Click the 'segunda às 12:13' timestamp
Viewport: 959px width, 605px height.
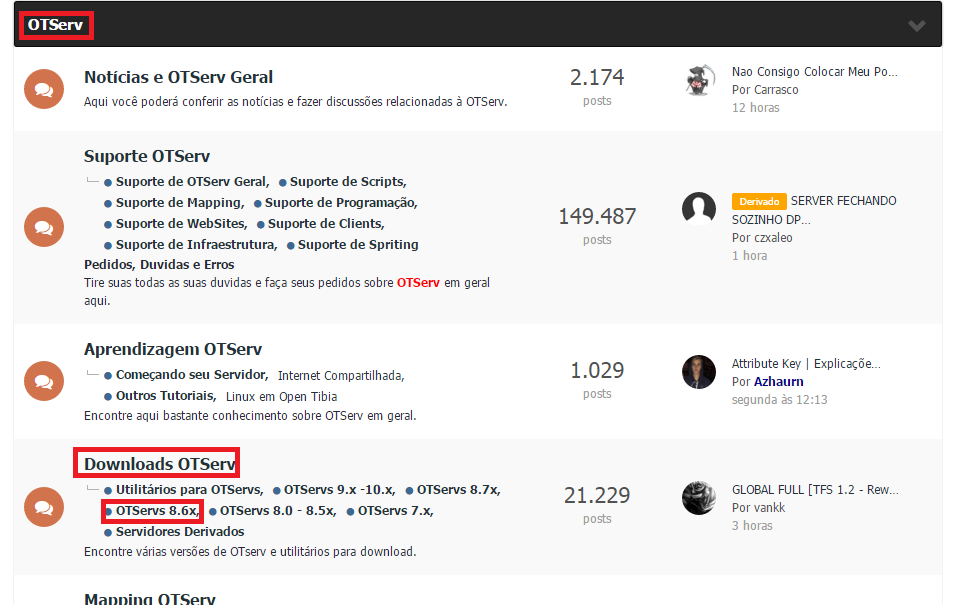click(x=780, y=400)
